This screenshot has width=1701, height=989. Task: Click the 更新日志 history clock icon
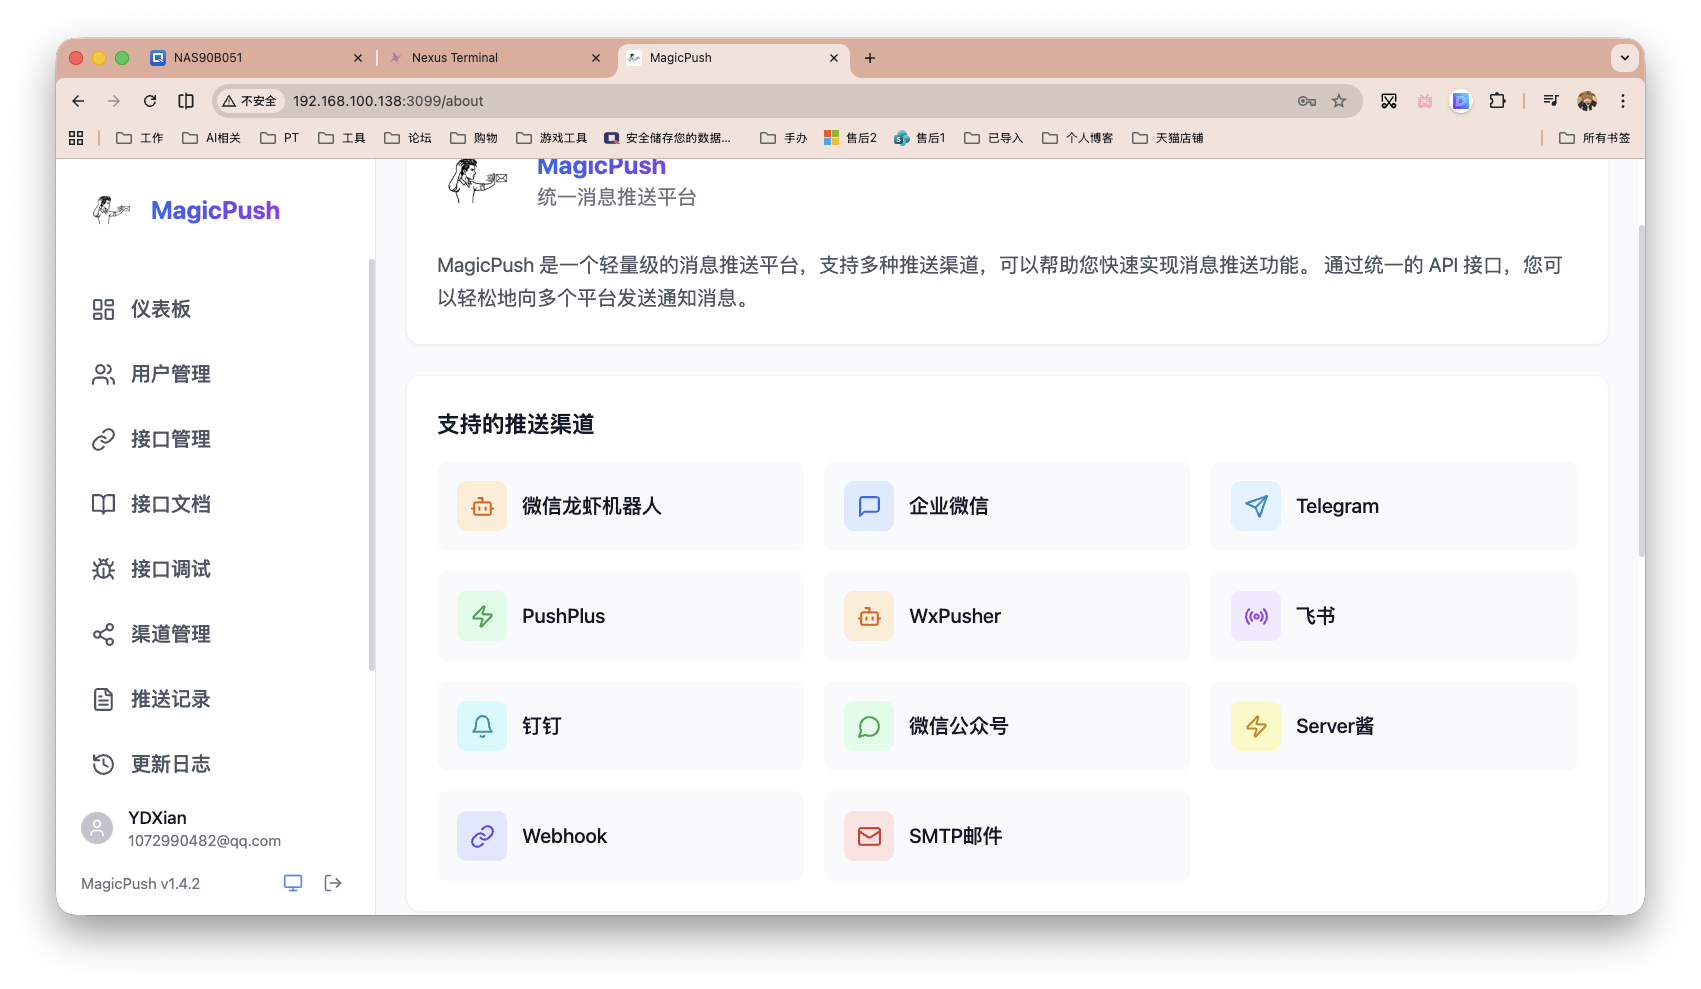pyautogui.click(x=102, y=764)
